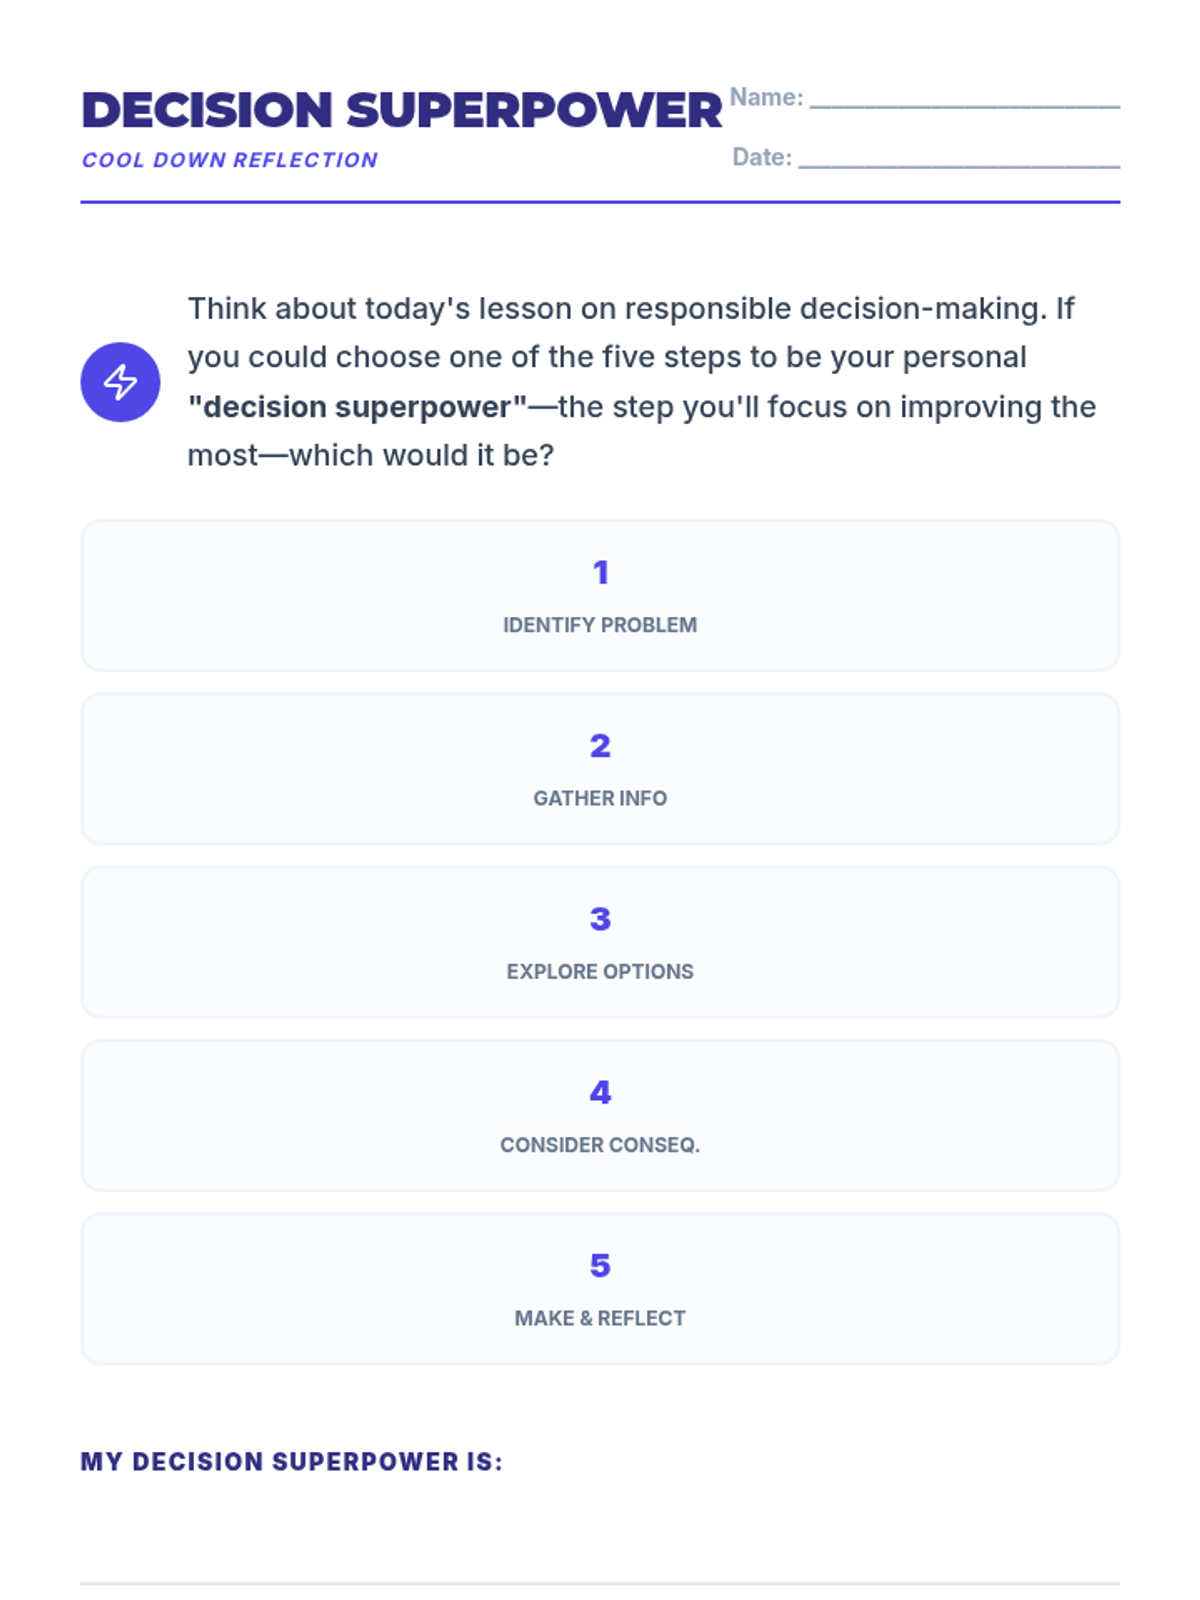This screenshot has width=1200, height=1600.
Task: Click the "My Decision Superpower Is:" label
Action: point(292,1462)
